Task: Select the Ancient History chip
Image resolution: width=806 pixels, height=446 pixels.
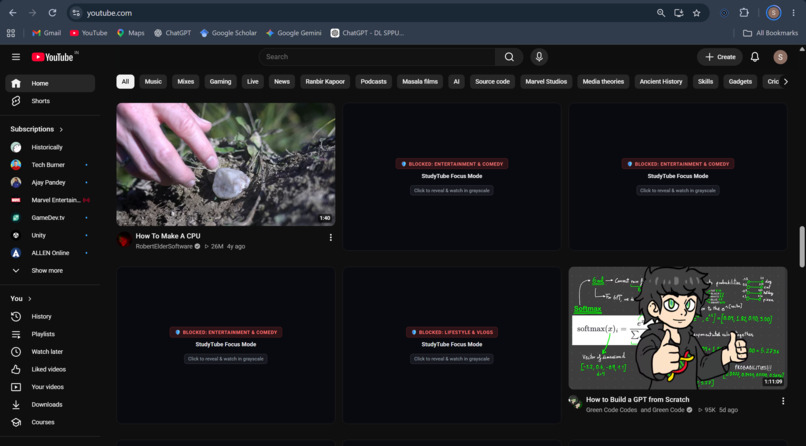Action: click(x=661, y=81)
